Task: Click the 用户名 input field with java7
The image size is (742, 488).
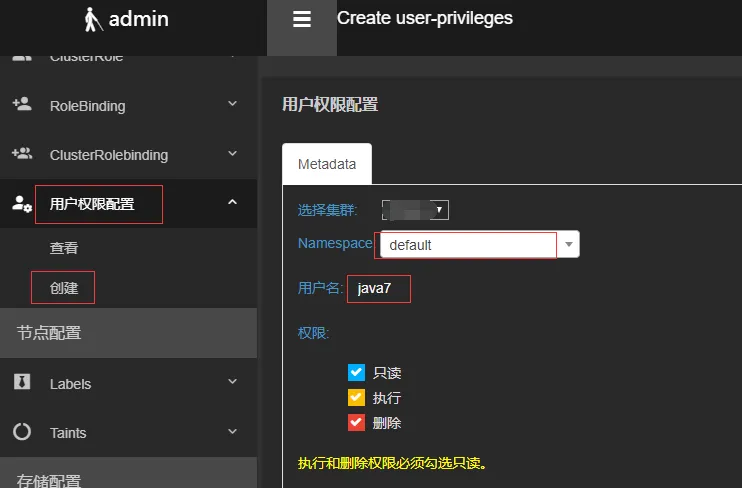Action: (x=379, y=288)
